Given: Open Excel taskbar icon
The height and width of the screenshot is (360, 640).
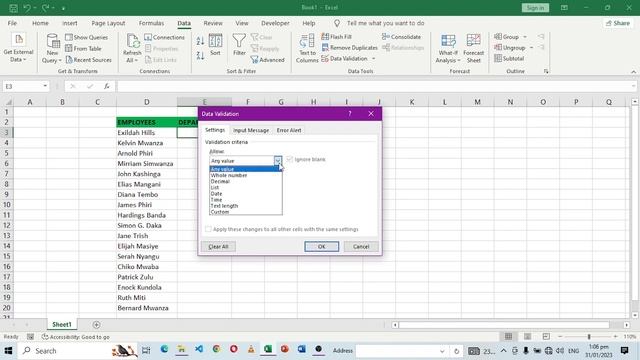Looking at the screenshot, I should coord(268,350).
